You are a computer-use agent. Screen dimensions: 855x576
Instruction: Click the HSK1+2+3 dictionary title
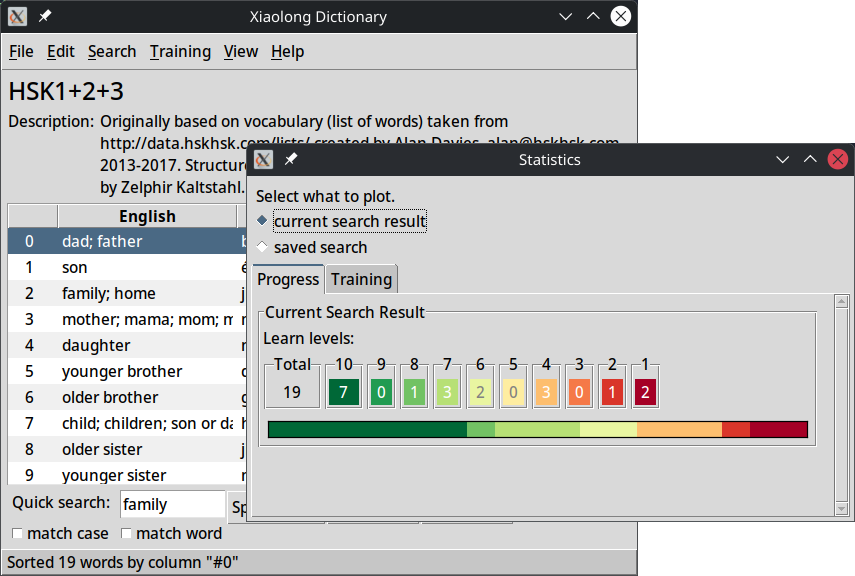point(66,91)
